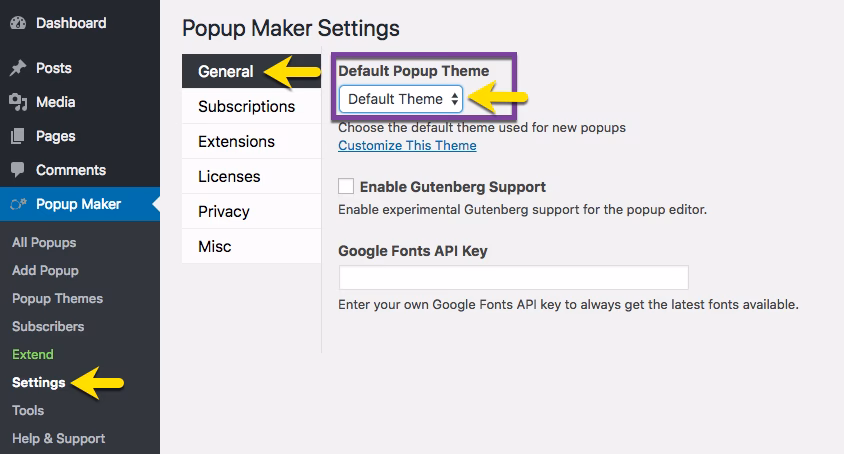Screen dimensions: 844x454
Task: Switch to the Subscriptions settings tab
Action: (246, 106)
